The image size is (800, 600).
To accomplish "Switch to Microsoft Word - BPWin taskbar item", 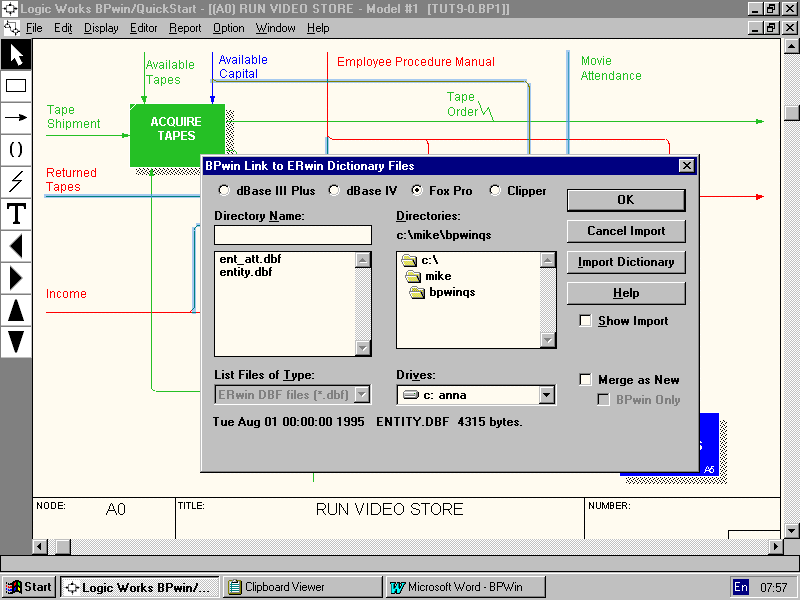I will point(466,587).
